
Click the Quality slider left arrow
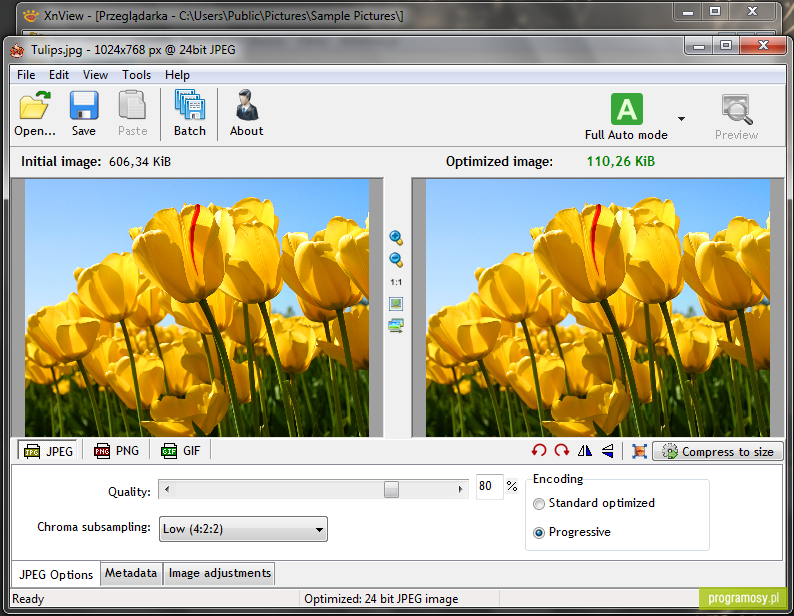[x=167, y=489]
